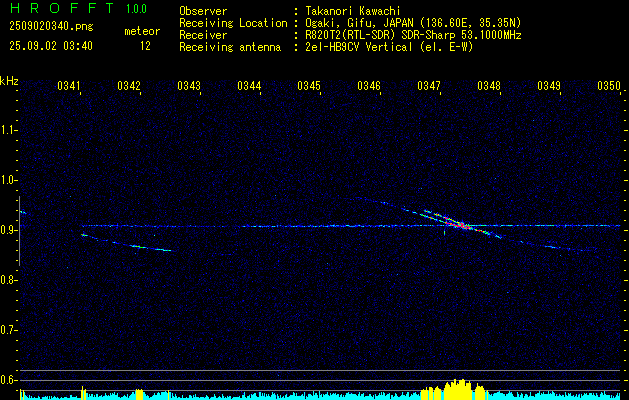The image size is (629, 400).
Task: Click the 0347 time axis marker
Action: click(428, 85)
